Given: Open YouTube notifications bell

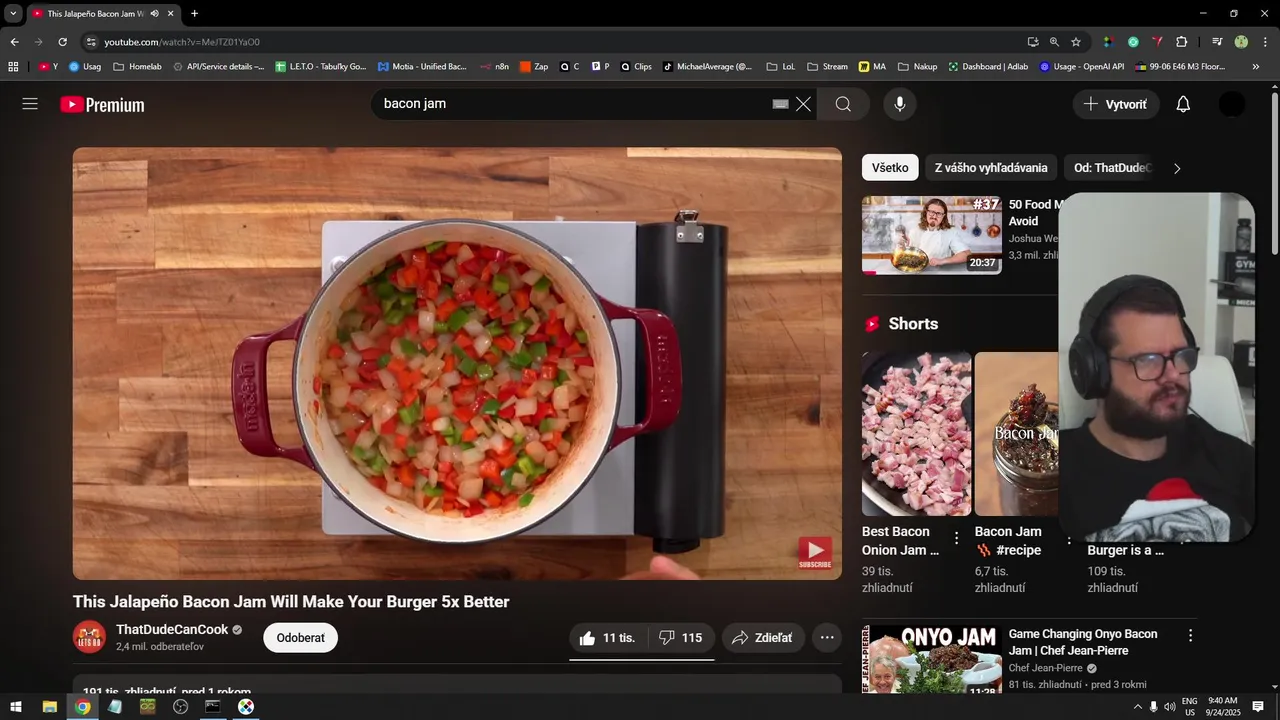Looking at the screenshot, I should point(1183,104).
